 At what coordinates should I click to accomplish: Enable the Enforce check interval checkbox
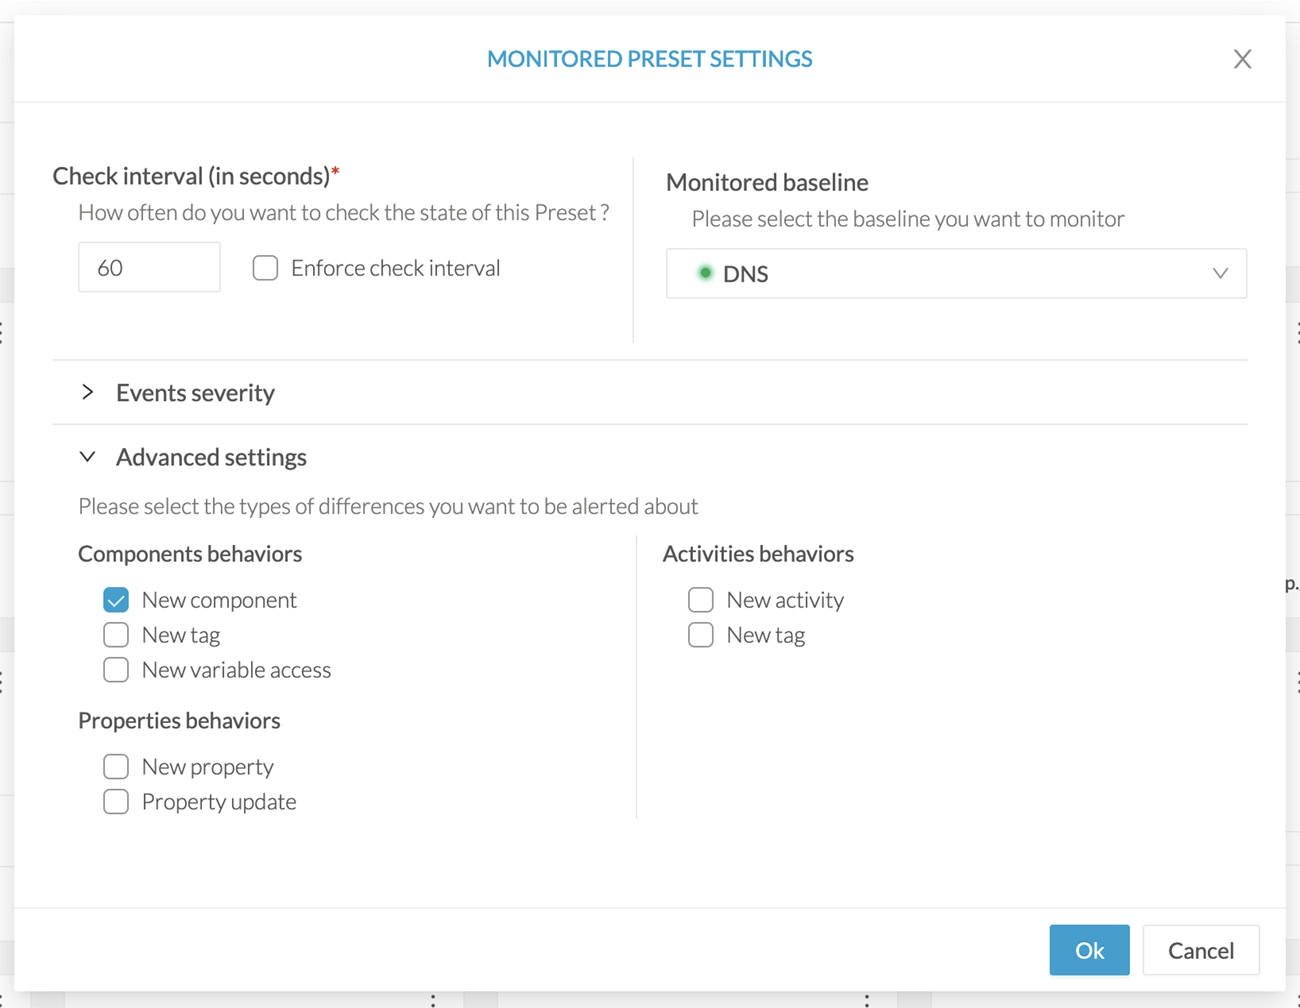tap(265, 268)
